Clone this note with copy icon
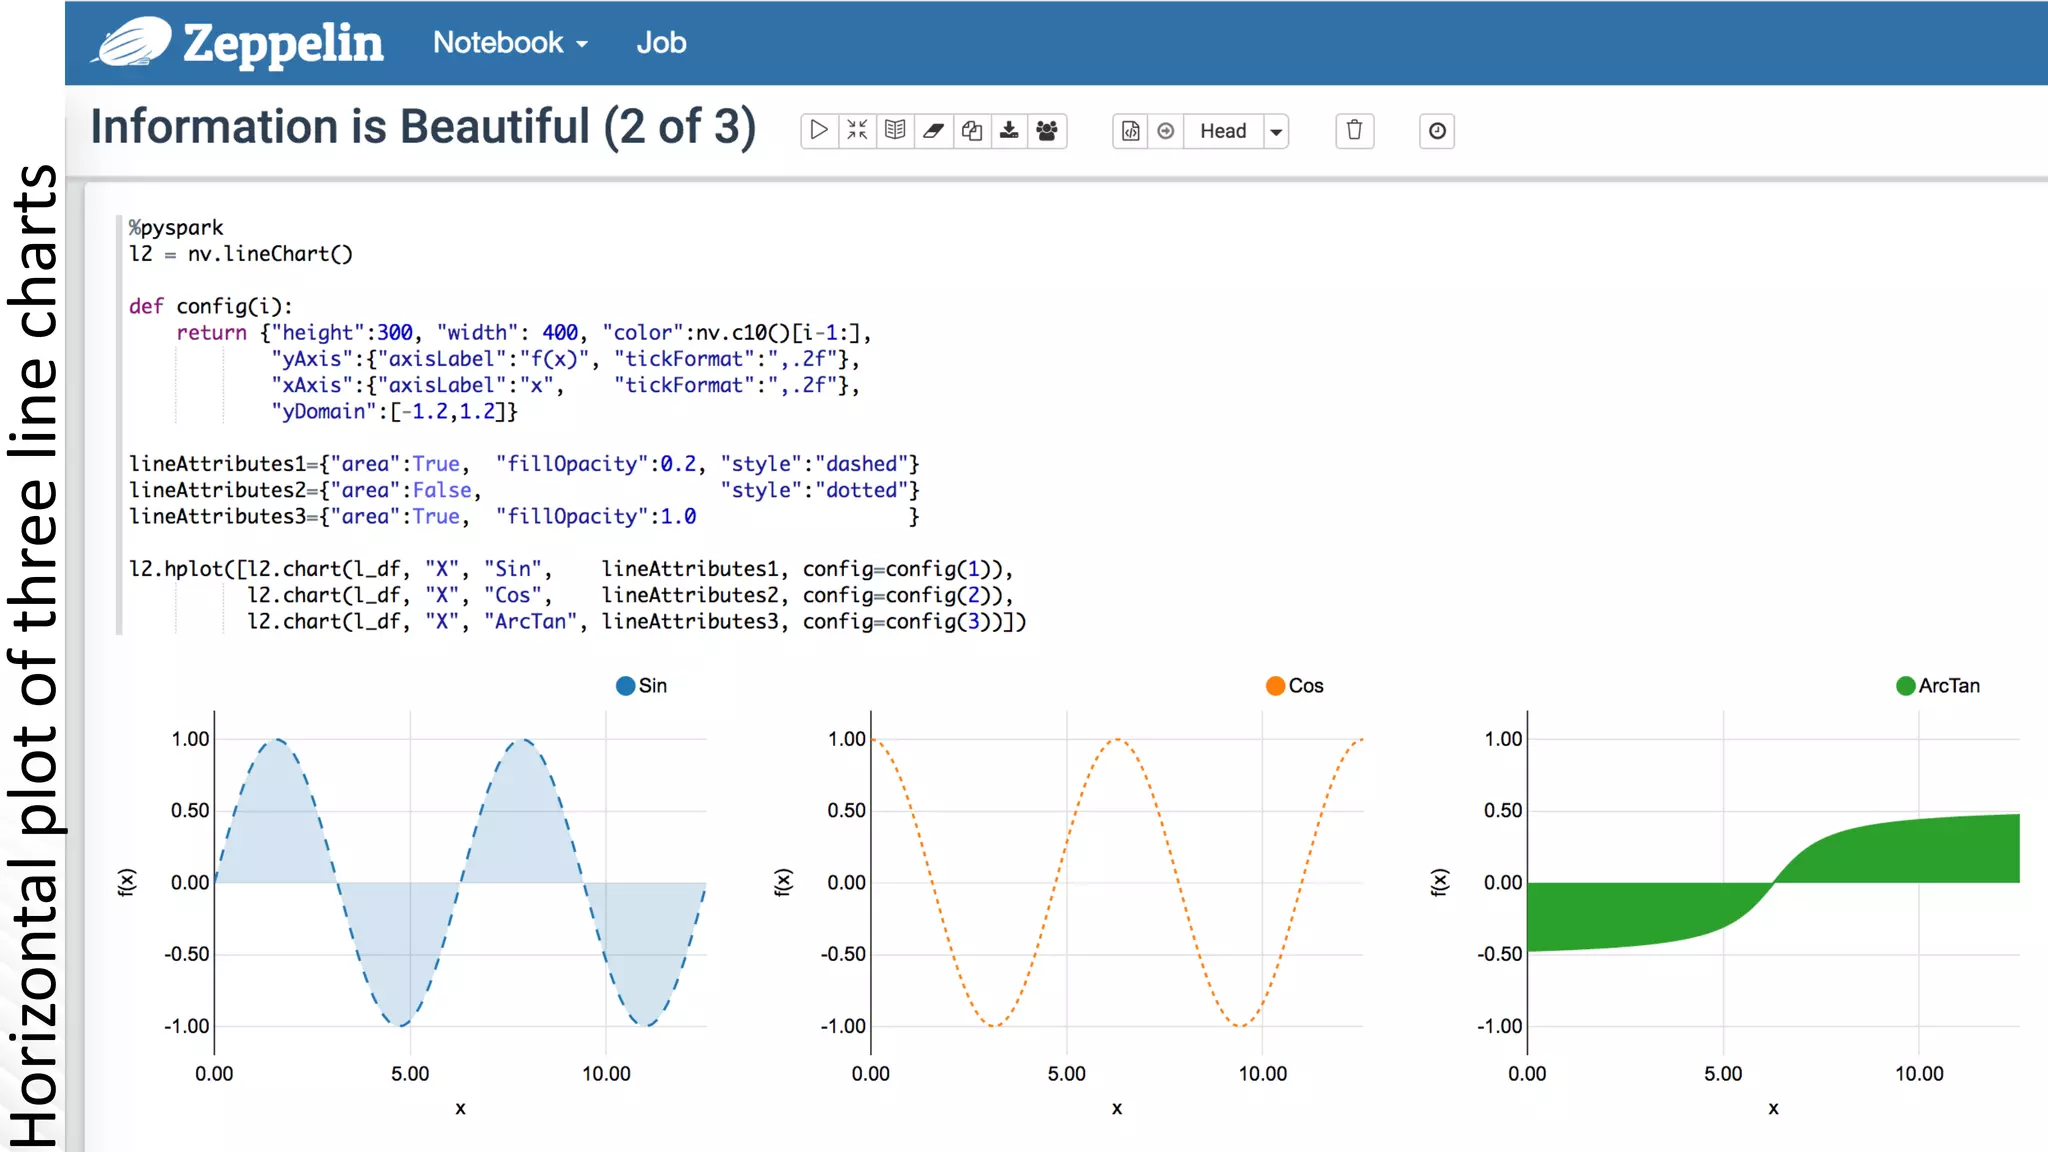 (x=971, y=131)
